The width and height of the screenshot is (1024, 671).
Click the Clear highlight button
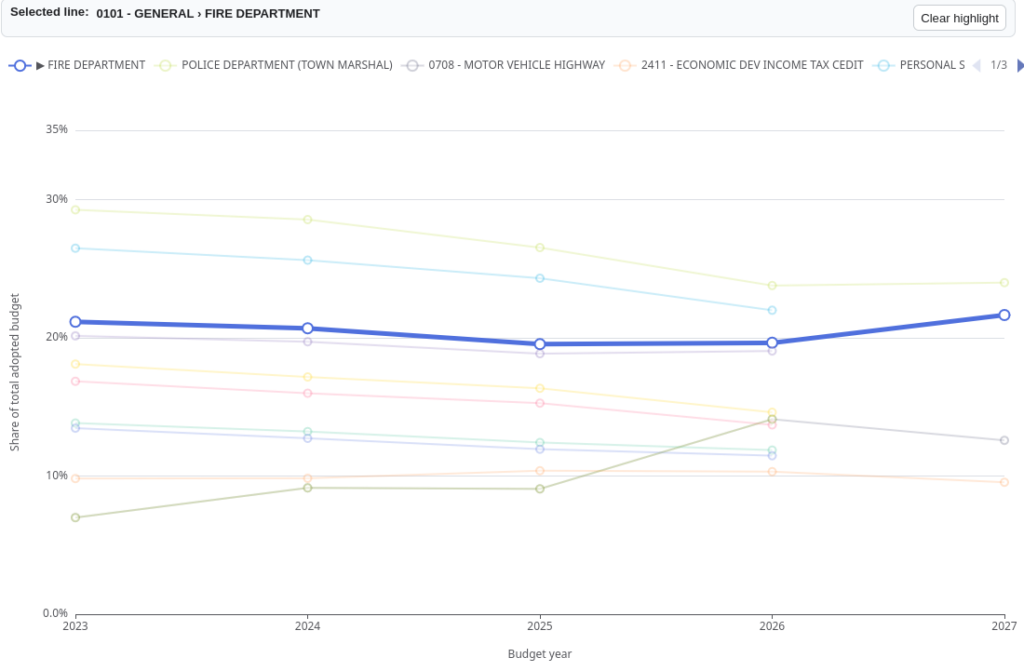[959, 18]
